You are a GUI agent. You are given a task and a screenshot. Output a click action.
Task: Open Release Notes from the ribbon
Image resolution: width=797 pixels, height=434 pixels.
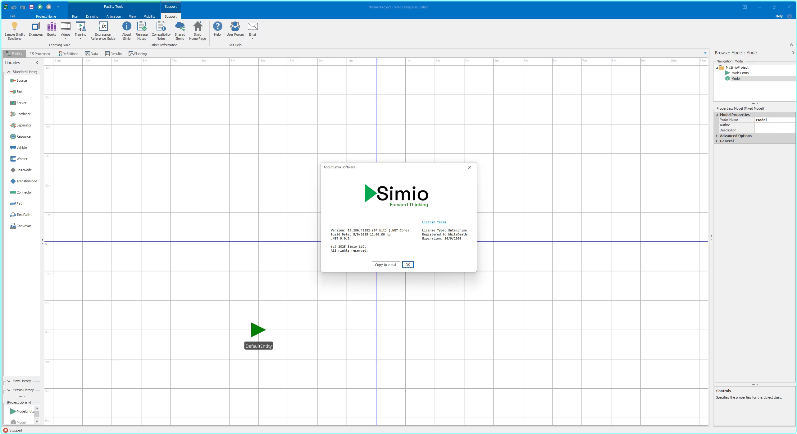coord(142,30)
